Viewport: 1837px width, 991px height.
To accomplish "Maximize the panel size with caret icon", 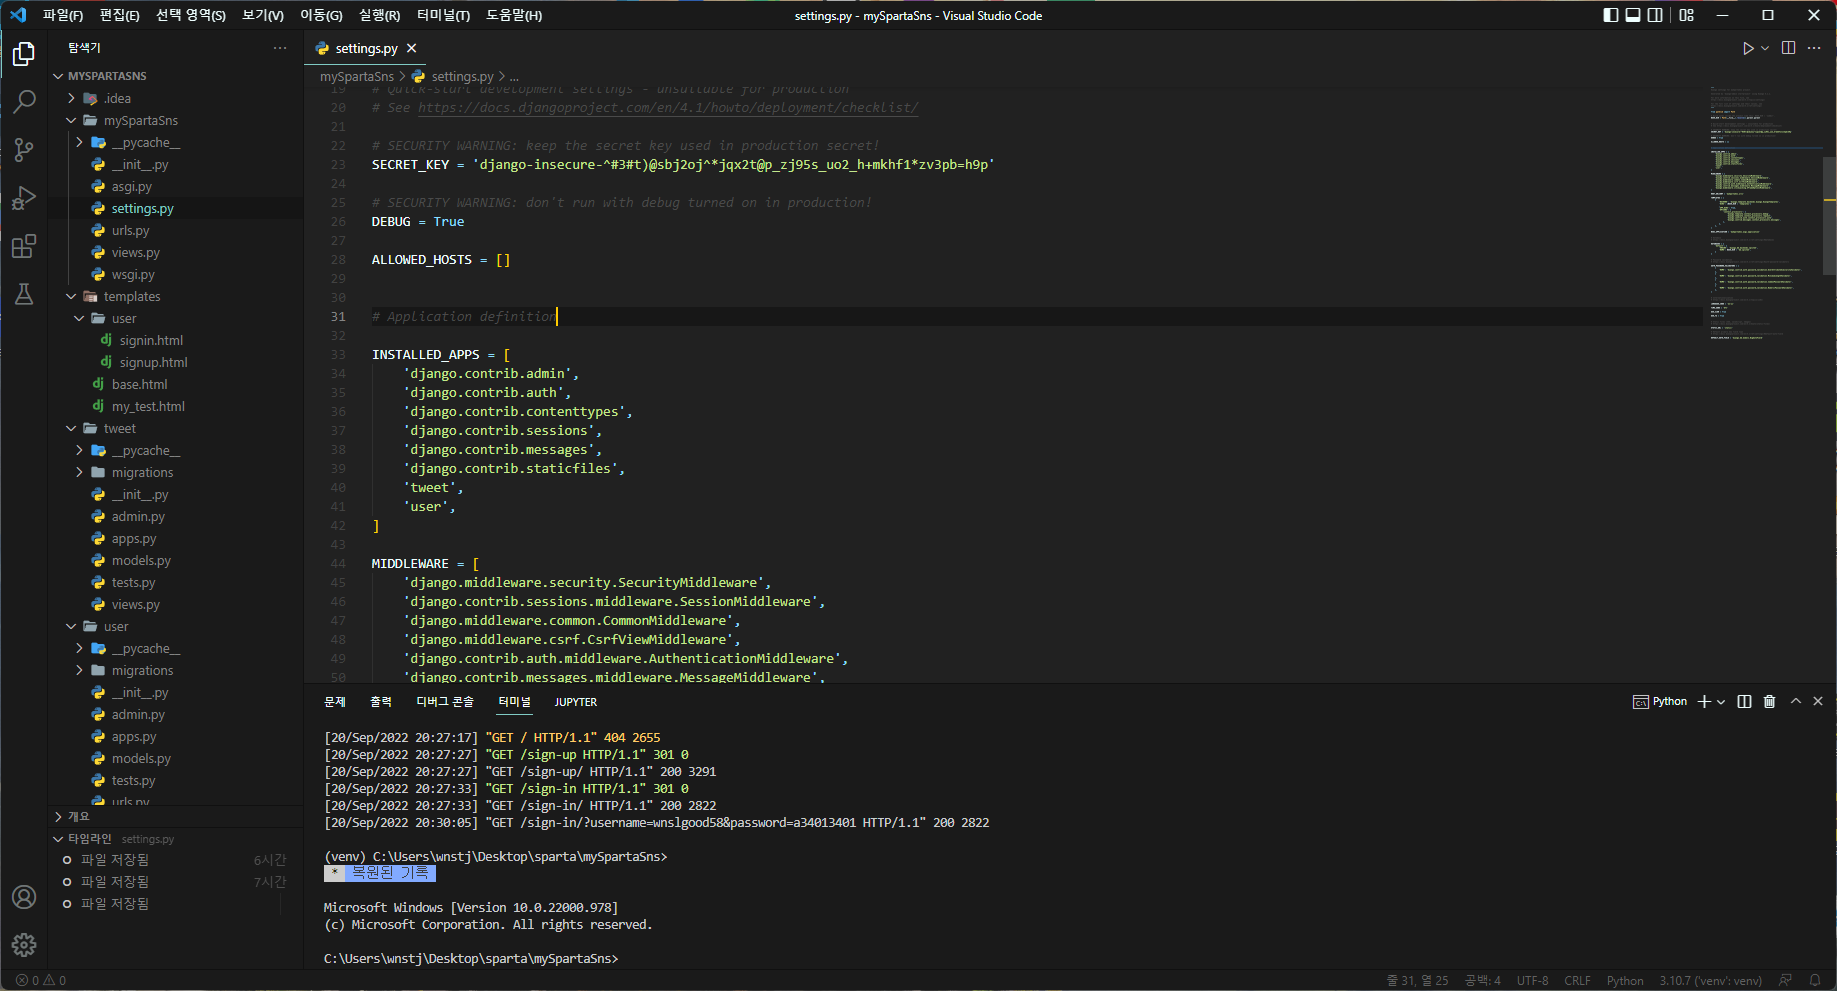I will click(1796, 702).
